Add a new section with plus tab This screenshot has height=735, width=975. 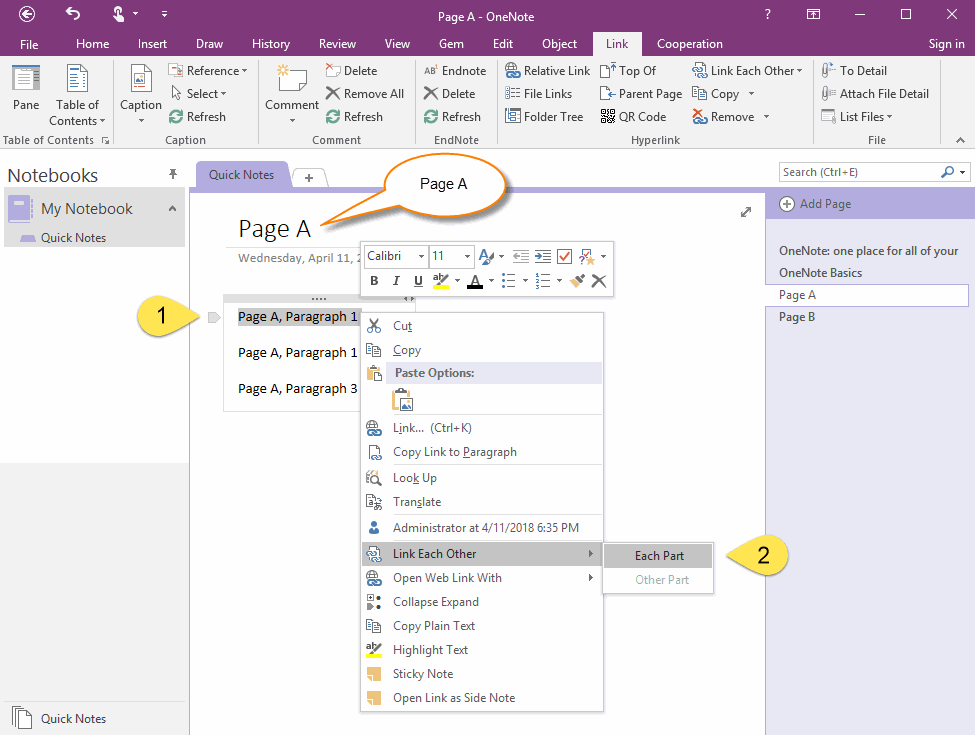308,178
